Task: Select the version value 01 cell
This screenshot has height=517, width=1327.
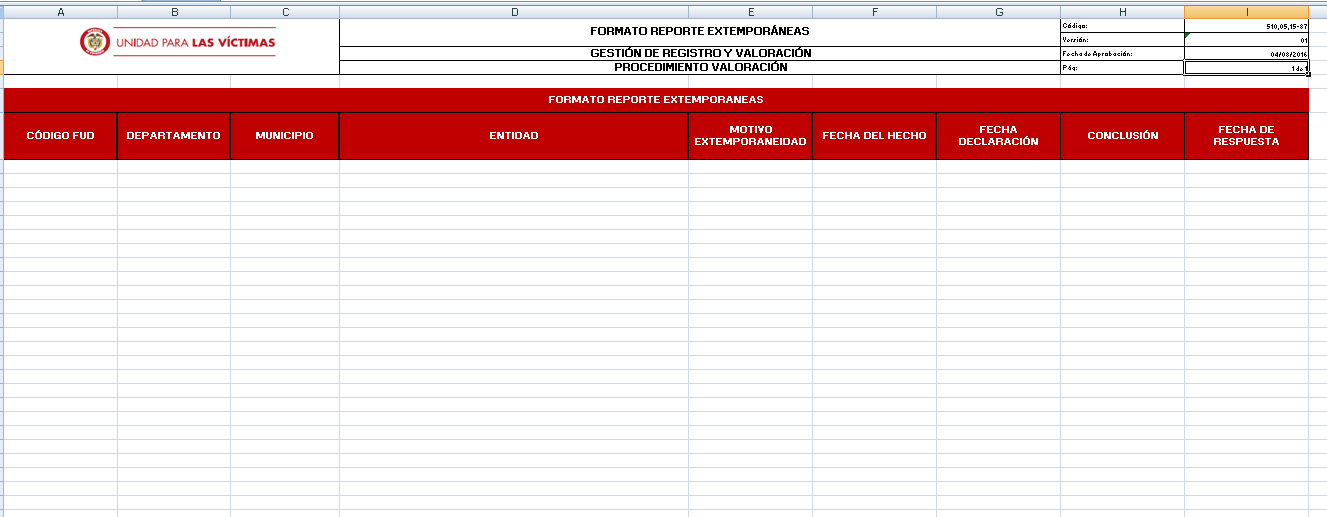Action: pyautogui.click(x=1246, y=40)
